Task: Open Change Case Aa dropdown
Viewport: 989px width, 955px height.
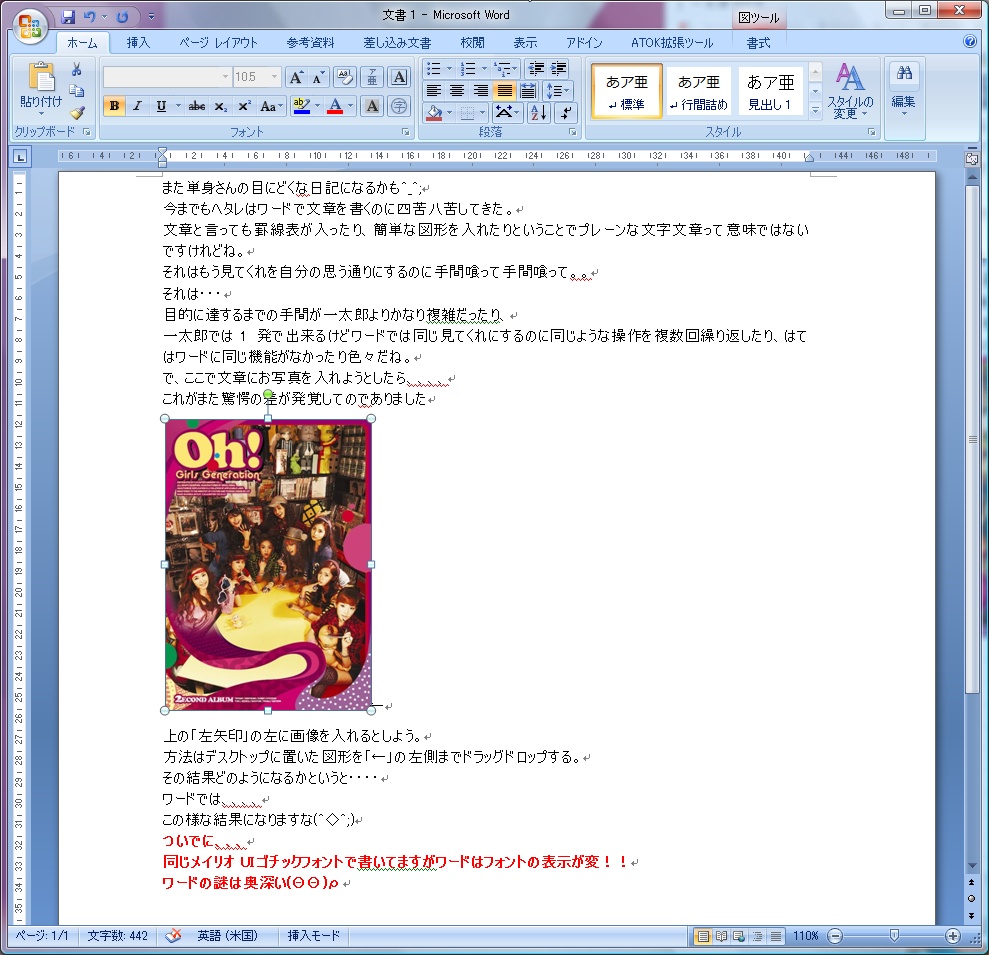Action: [x=271, y=106]
